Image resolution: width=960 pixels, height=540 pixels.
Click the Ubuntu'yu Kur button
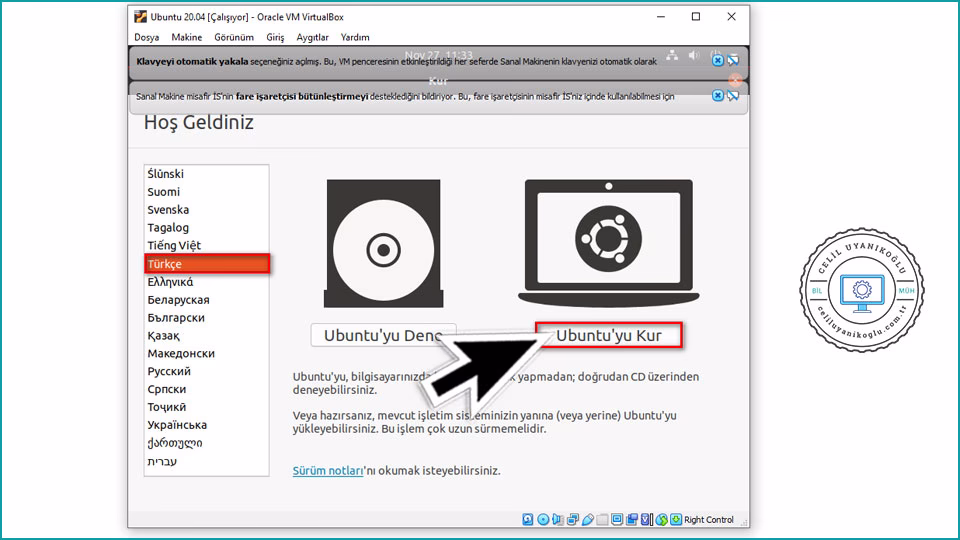(x=609, y=335)
